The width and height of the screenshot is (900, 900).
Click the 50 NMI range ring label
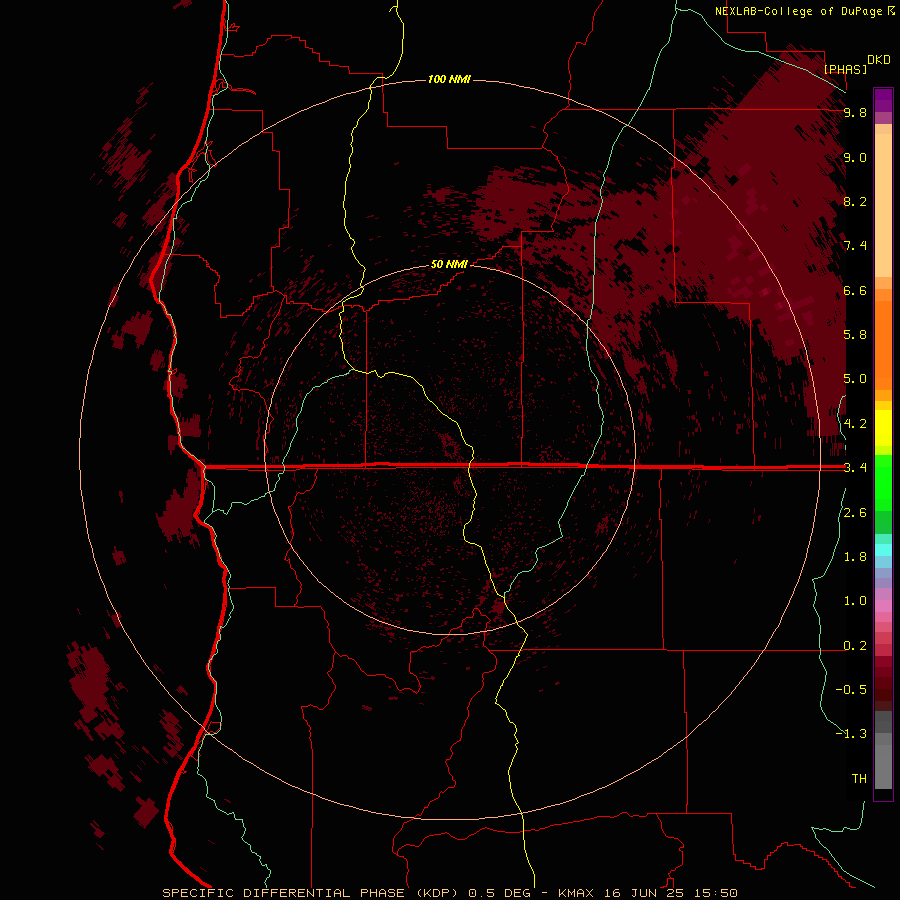tap(449, 264)
